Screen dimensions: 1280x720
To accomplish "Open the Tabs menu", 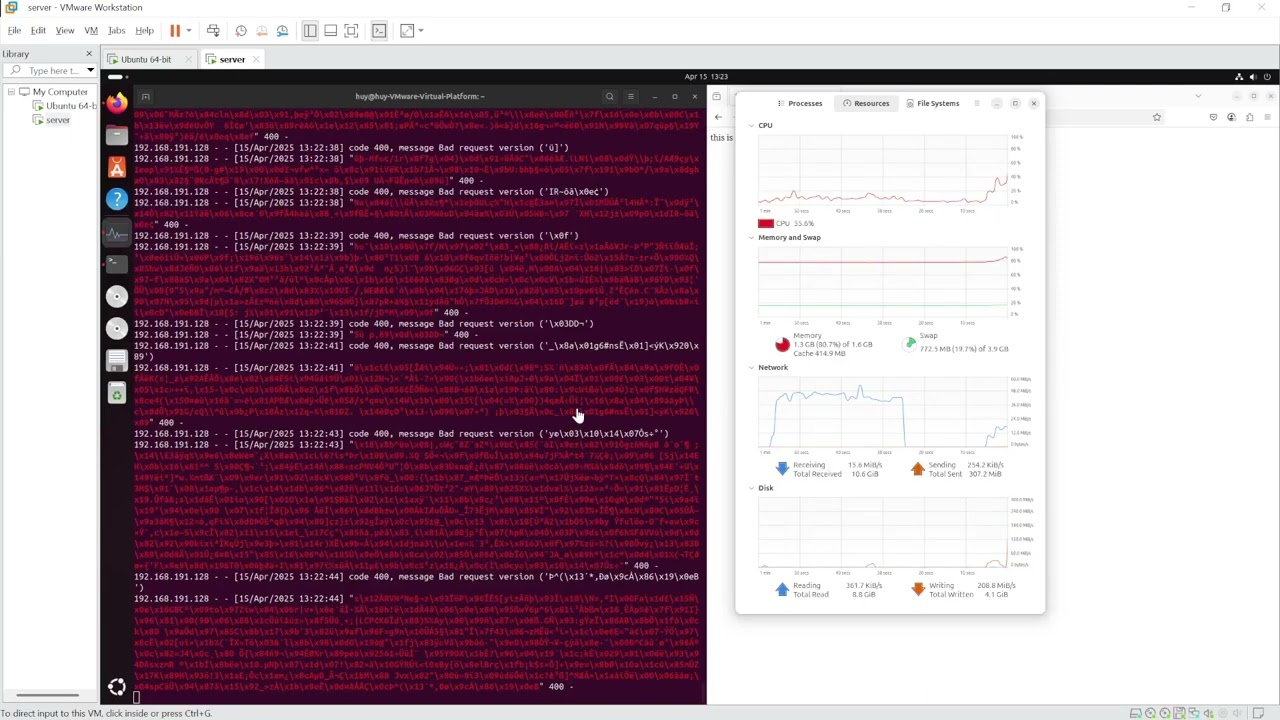I will 116,31.
